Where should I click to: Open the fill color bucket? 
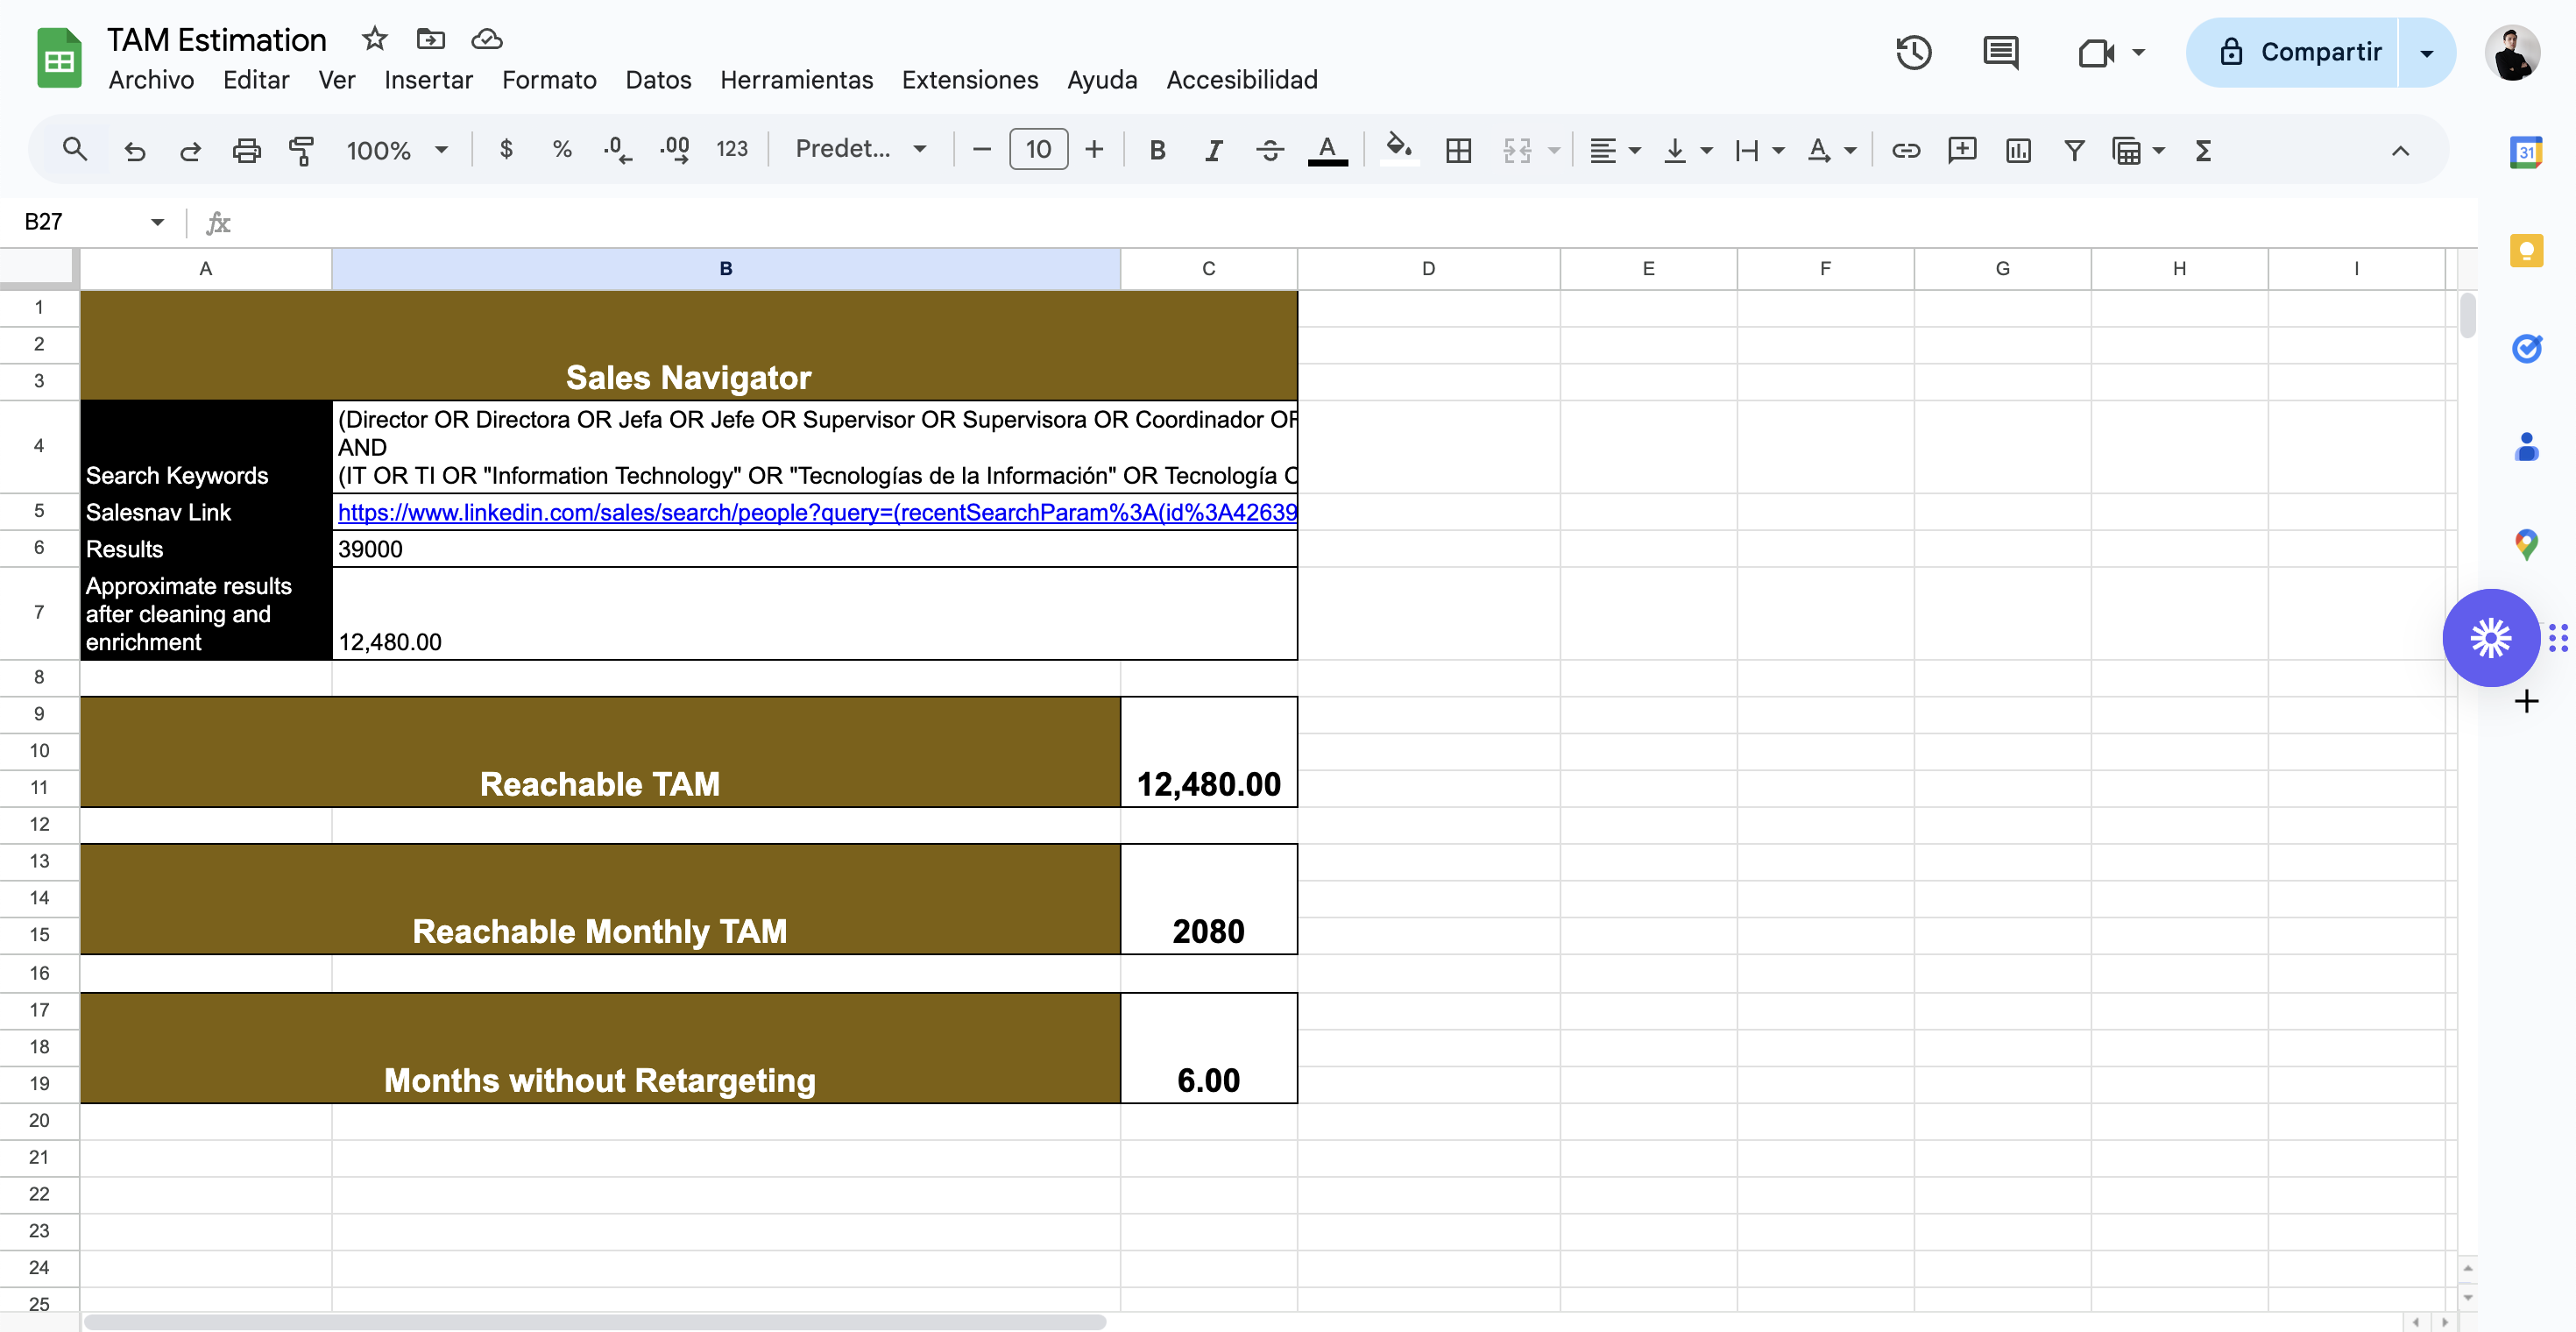[1399, 150]
